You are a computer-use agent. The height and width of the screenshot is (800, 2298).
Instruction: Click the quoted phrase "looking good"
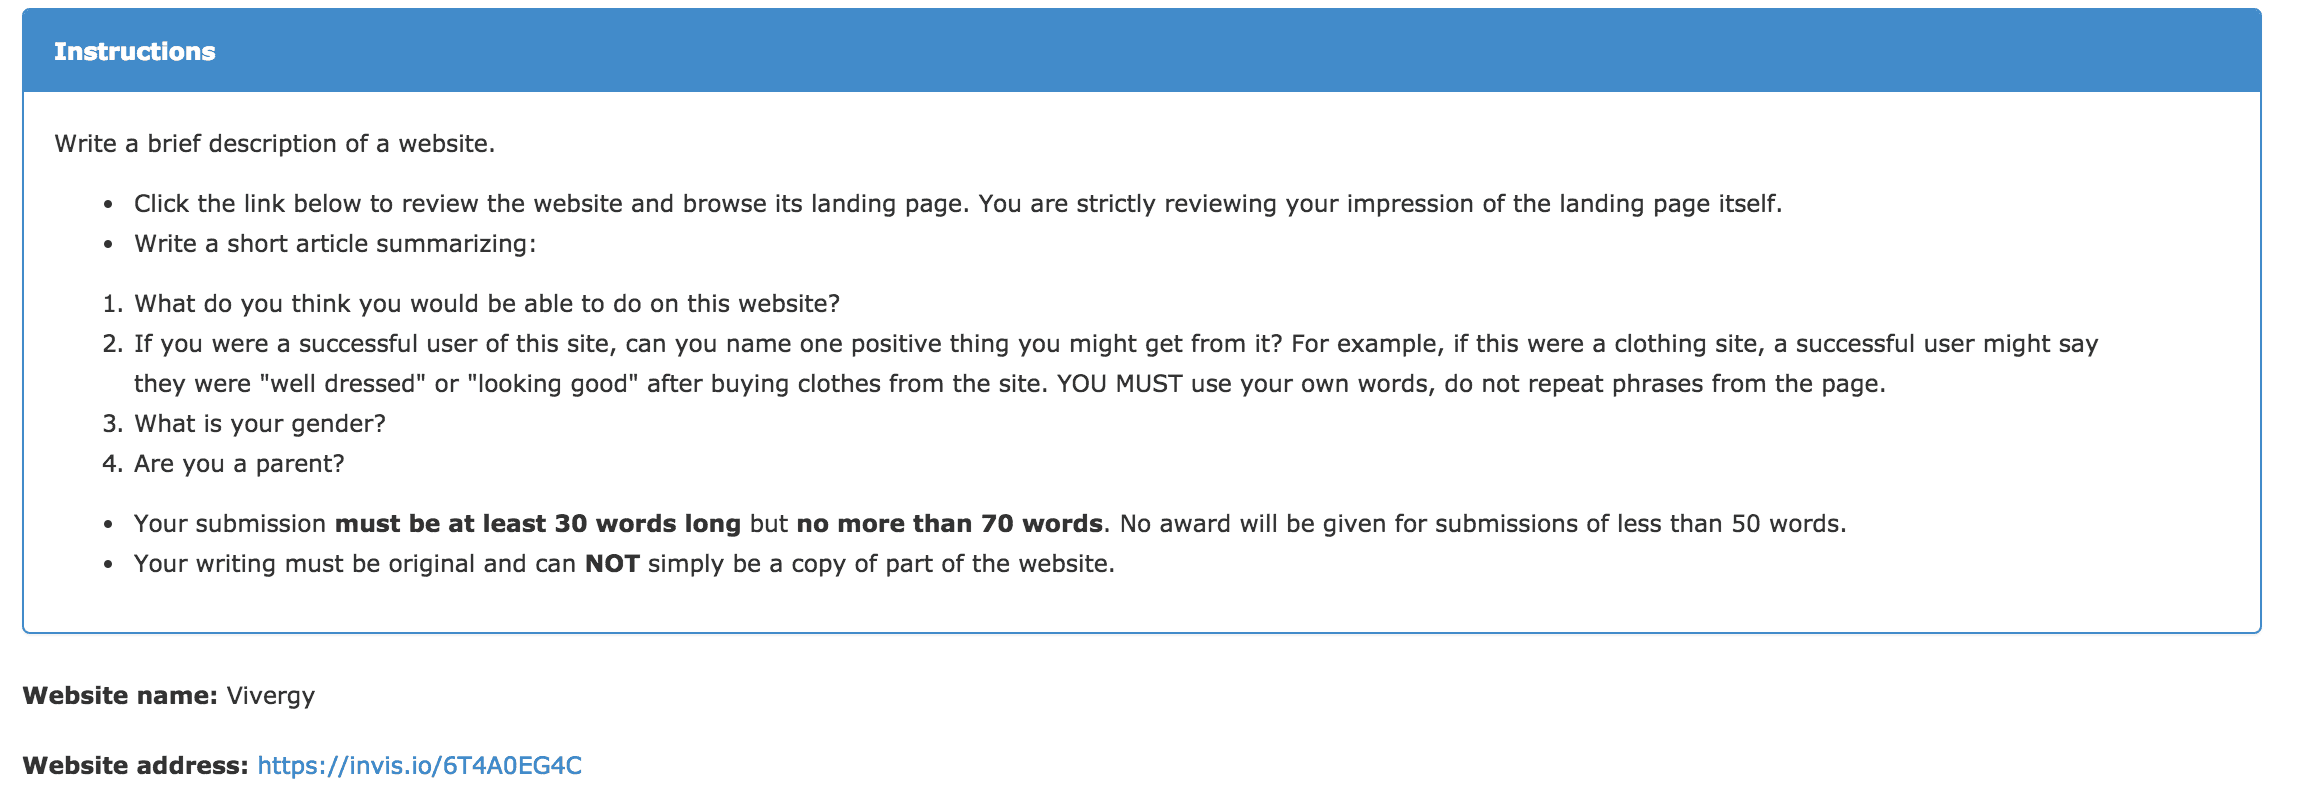tap(553, 384)
